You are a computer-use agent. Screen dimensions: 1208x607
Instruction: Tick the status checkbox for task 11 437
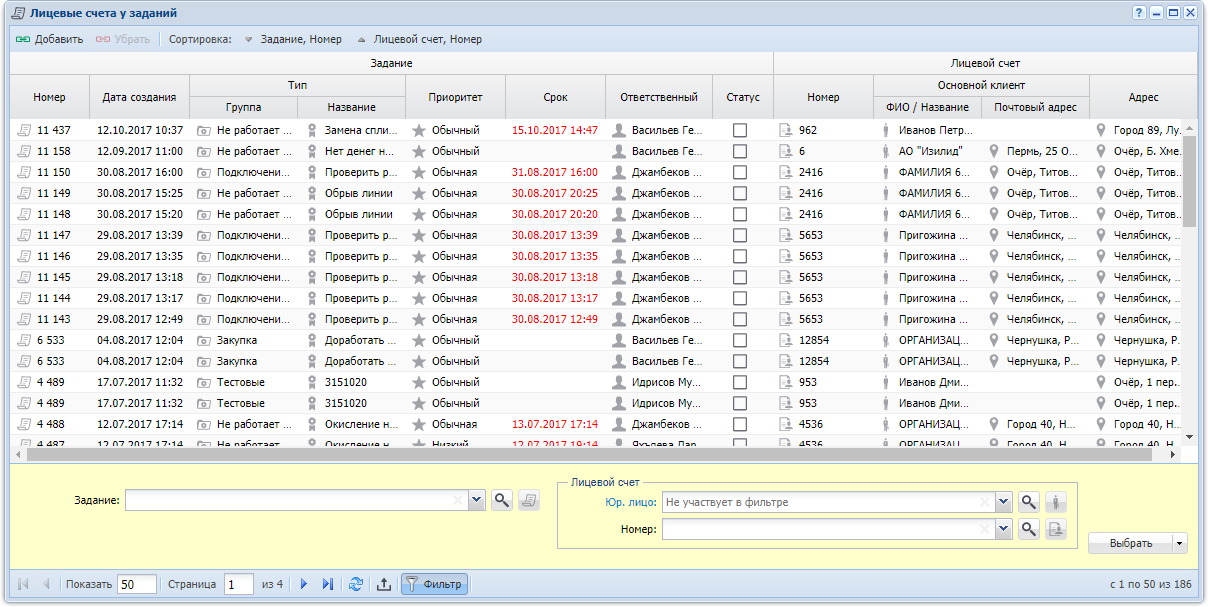tap(740, 130)
